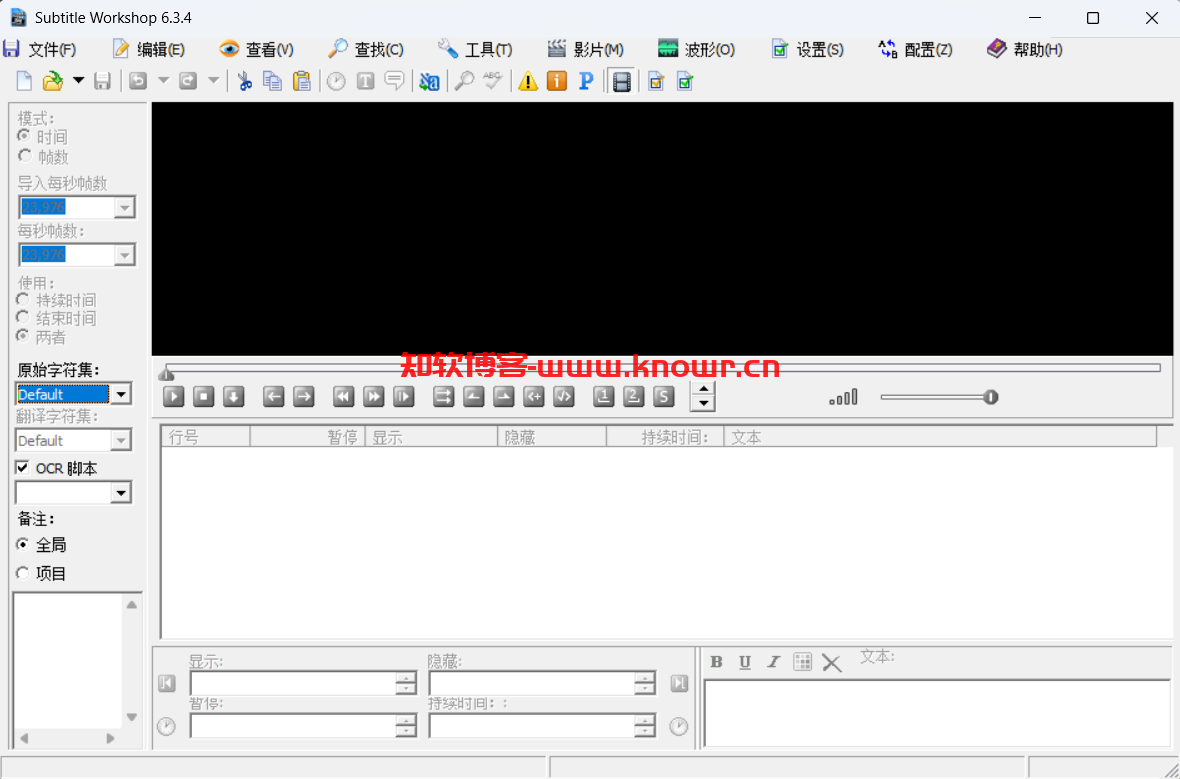The height and width of the screenshot is (779, 1180).
Task: Click the open folder toolbar icon
Action: (53, 81)
